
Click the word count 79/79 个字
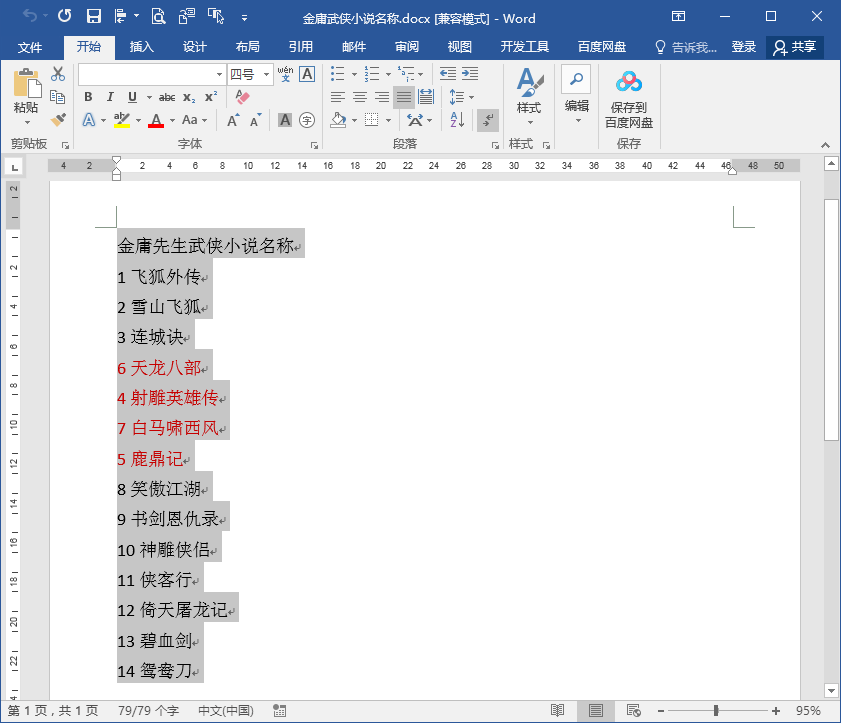coord(149,711)
